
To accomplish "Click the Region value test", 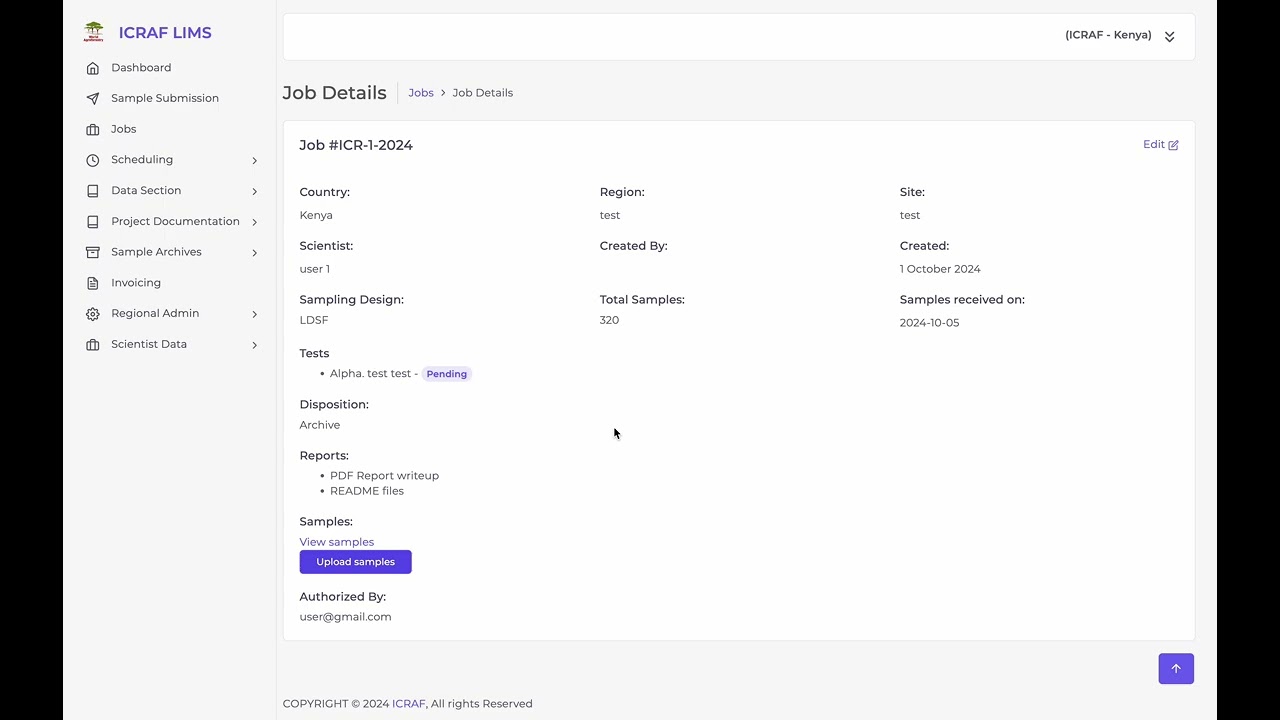I will 610,215.
